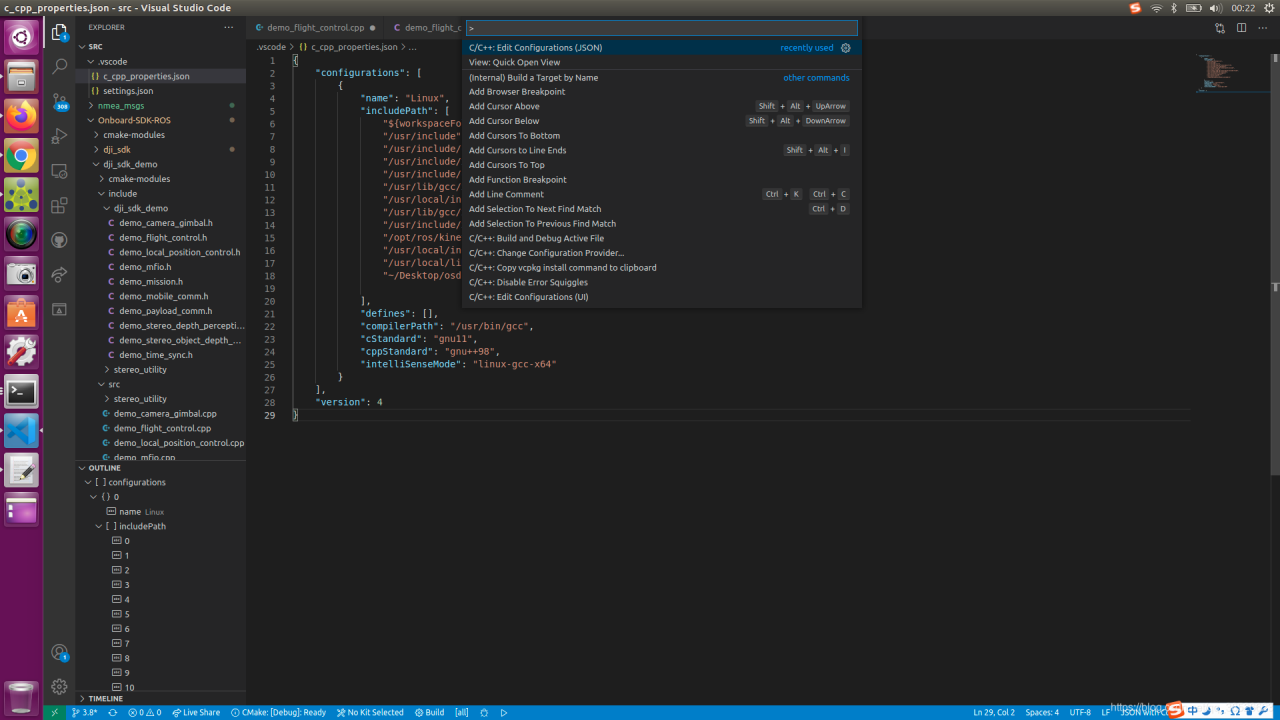Click the Explorer more actions ellipsis
Viewport: 1280px width, 720px height.
pyautogui.click(x=229, y=27)
